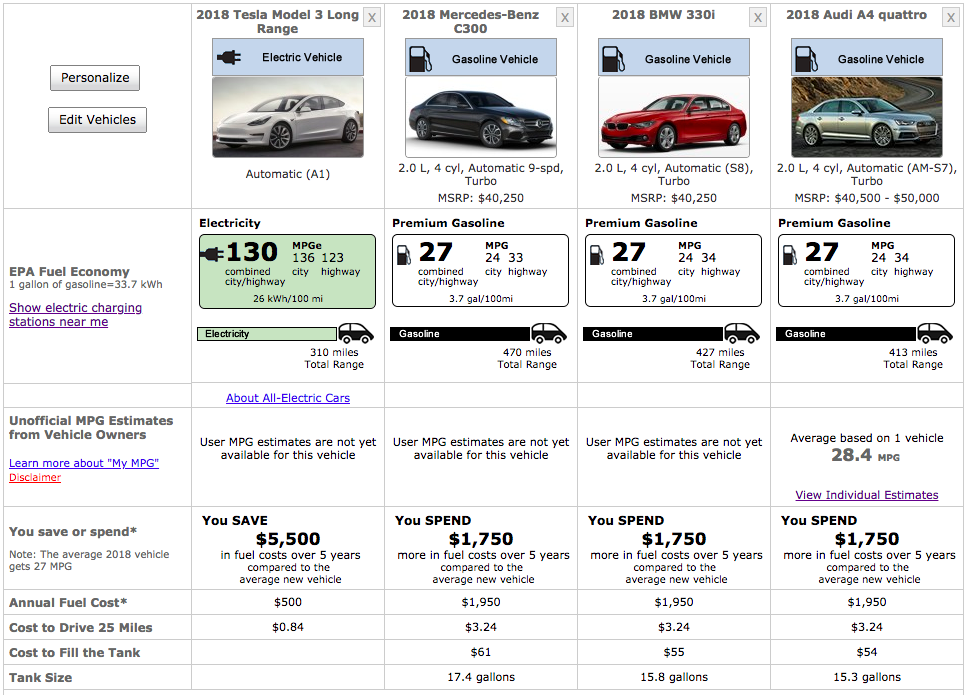Open the Mercedes-Benz C300 photo

[481, 117]
